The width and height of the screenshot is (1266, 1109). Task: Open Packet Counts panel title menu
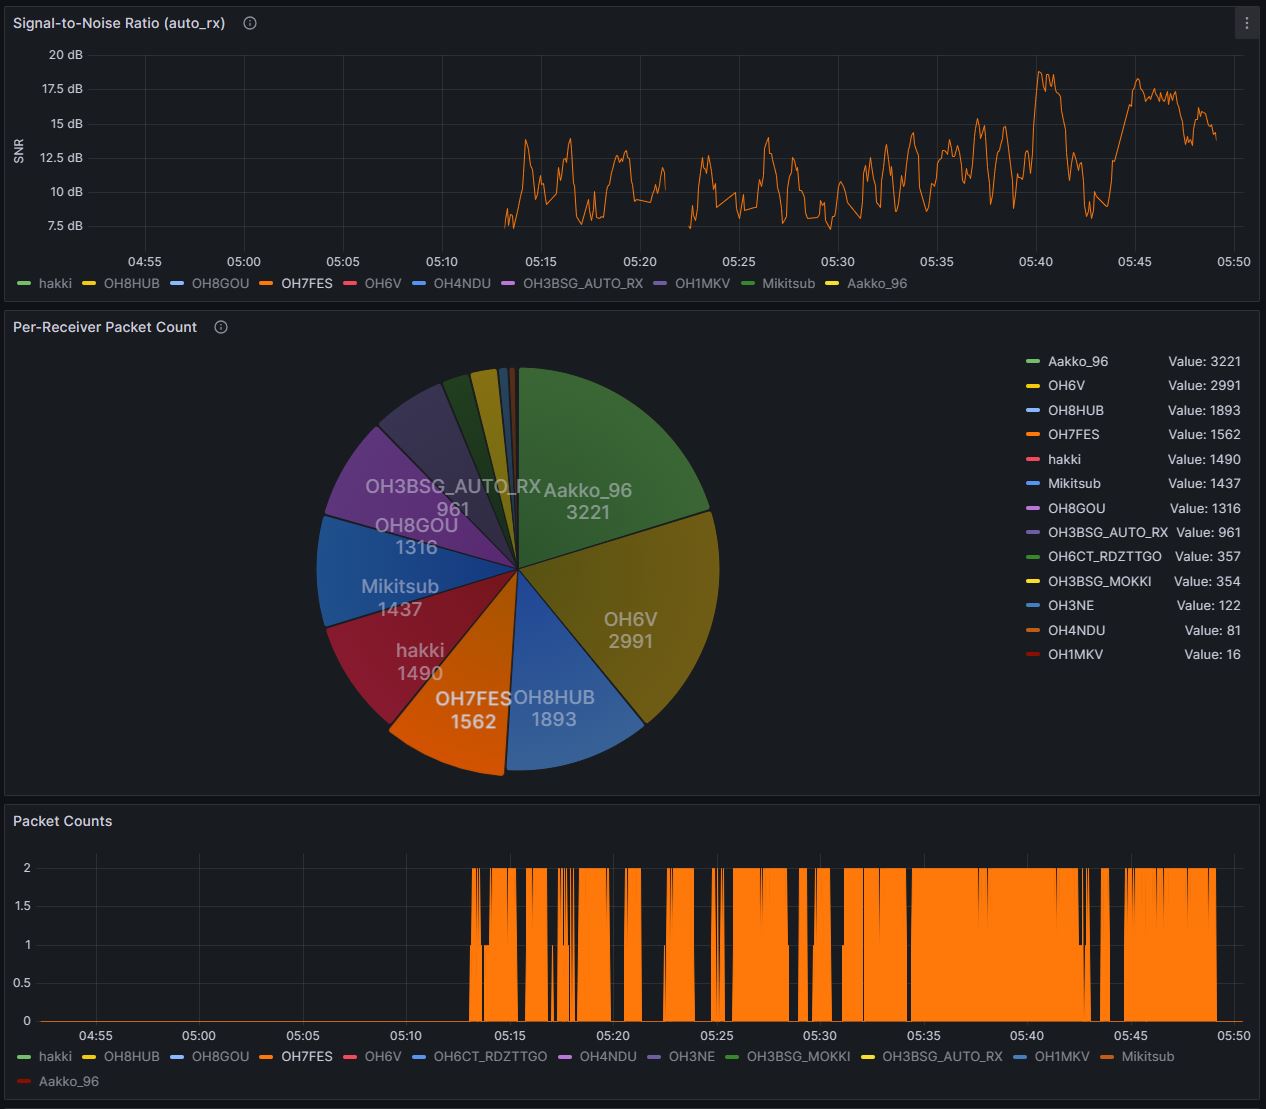(62, 821)
